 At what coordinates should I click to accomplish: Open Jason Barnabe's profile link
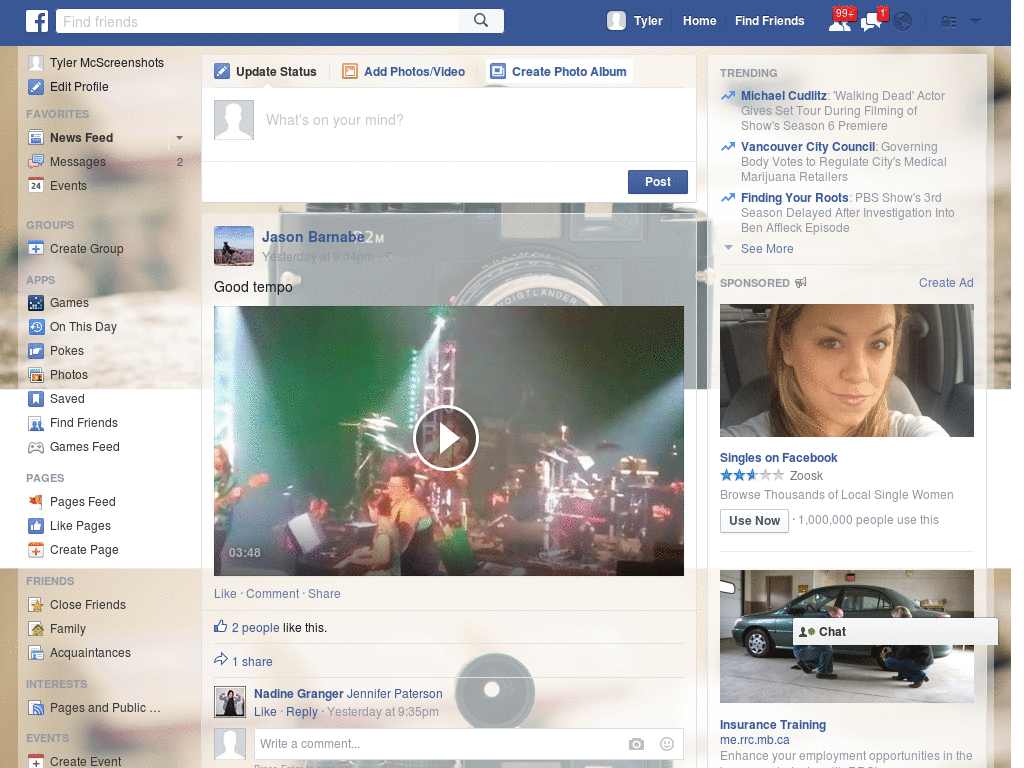click(x=313, y=237)
